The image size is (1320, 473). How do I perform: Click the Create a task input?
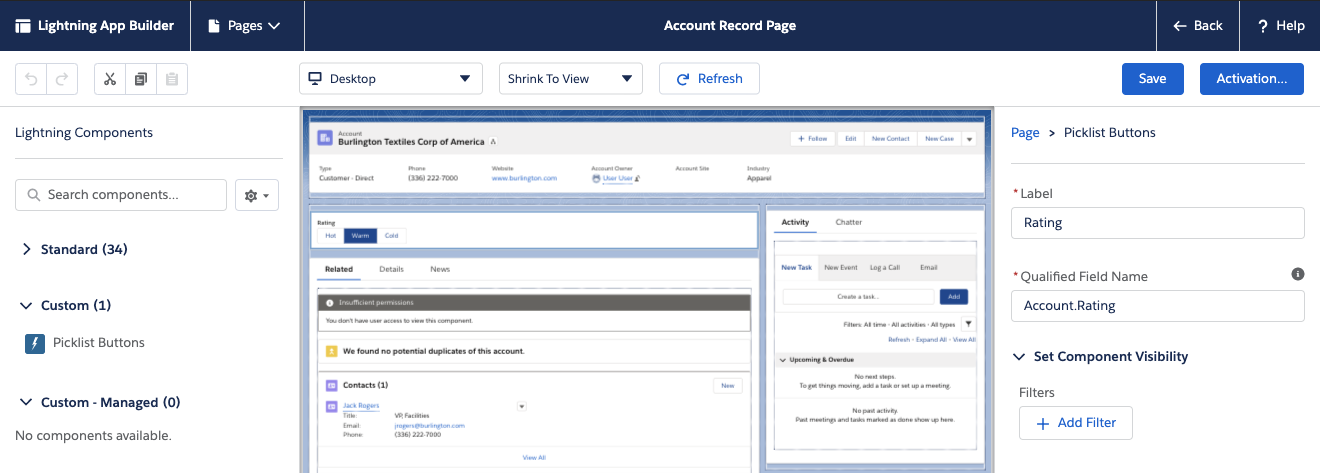tap(858, 297)
